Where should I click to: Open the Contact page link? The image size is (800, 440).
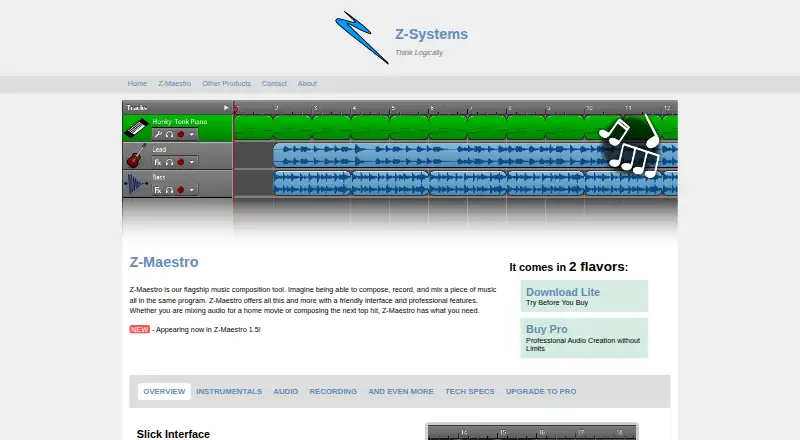[274, 84]
